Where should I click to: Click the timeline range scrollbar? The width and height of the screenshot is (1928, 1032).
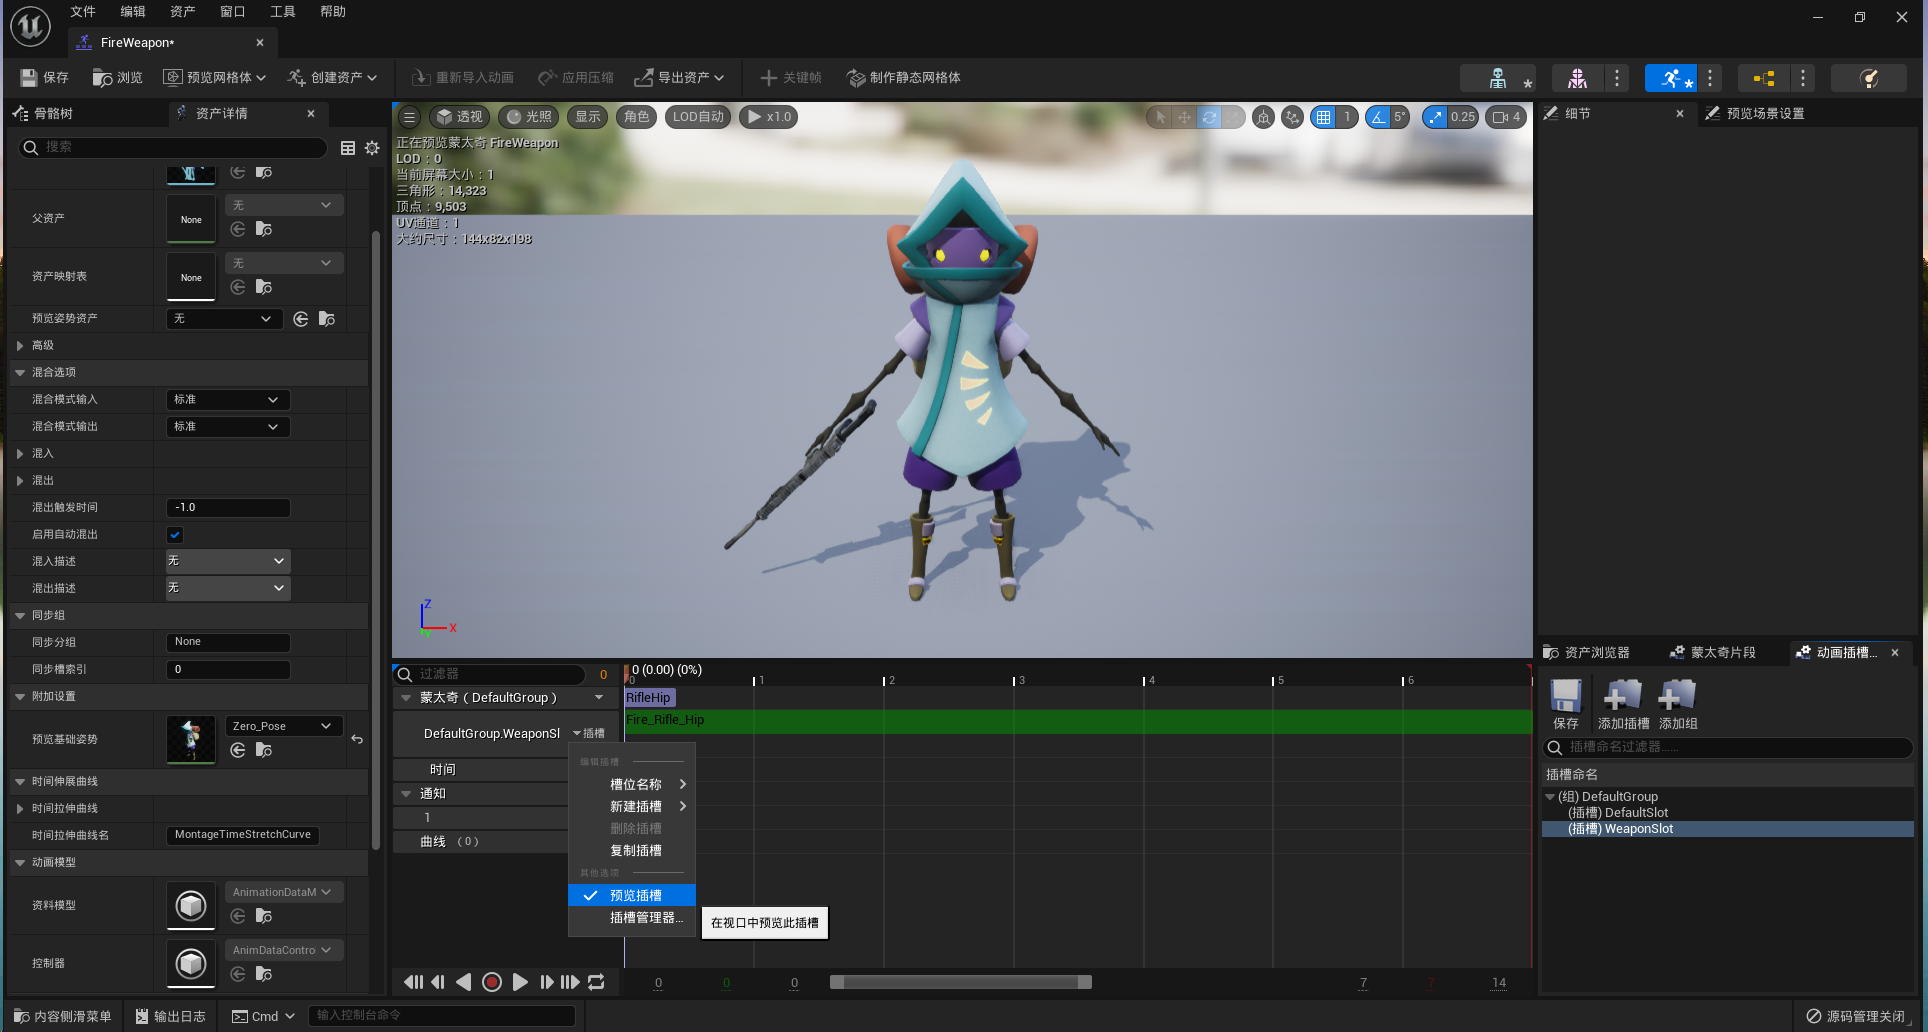(x=961, y=982)
